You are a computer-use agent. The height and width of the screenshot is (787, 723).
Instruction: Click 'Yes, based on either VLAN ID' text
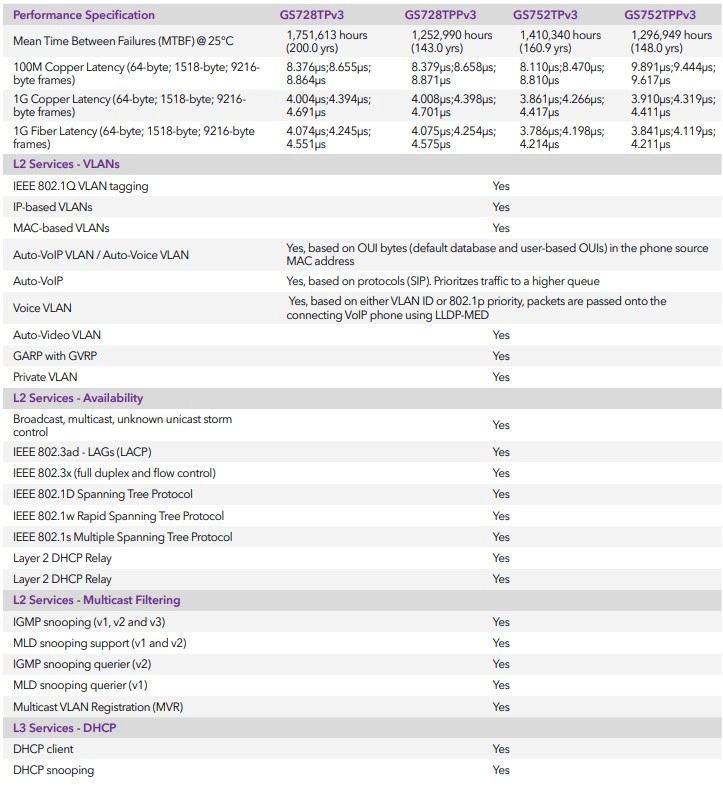[476, 308]
